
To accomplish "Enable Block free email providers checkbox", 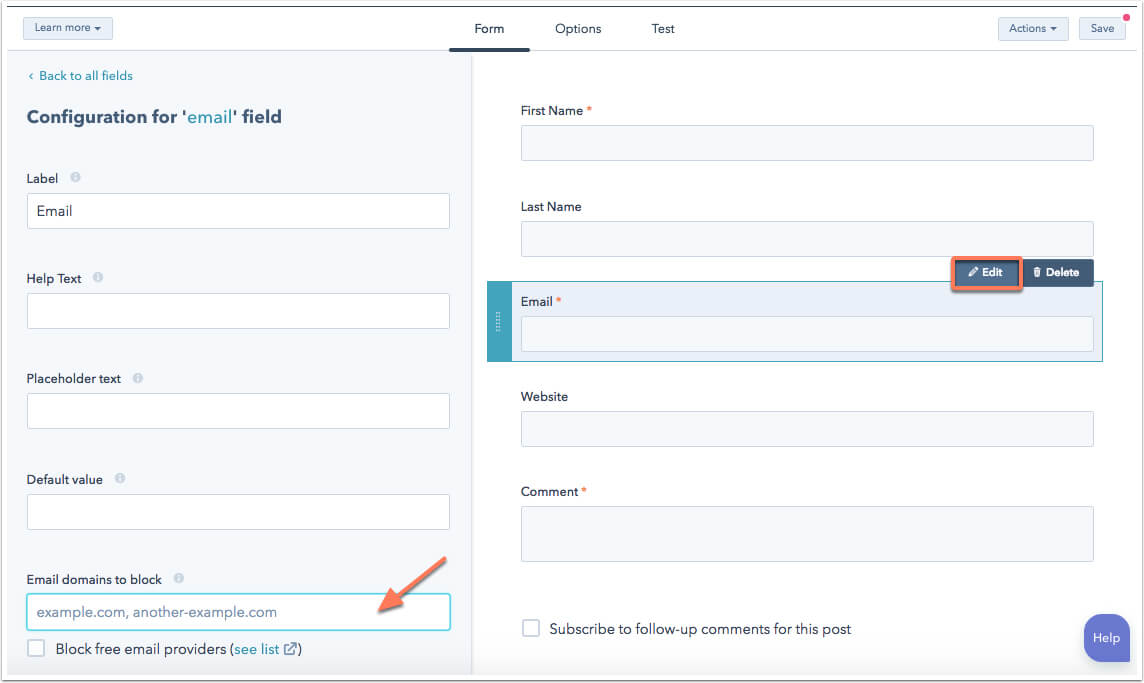I will click(x=37, y=648).
